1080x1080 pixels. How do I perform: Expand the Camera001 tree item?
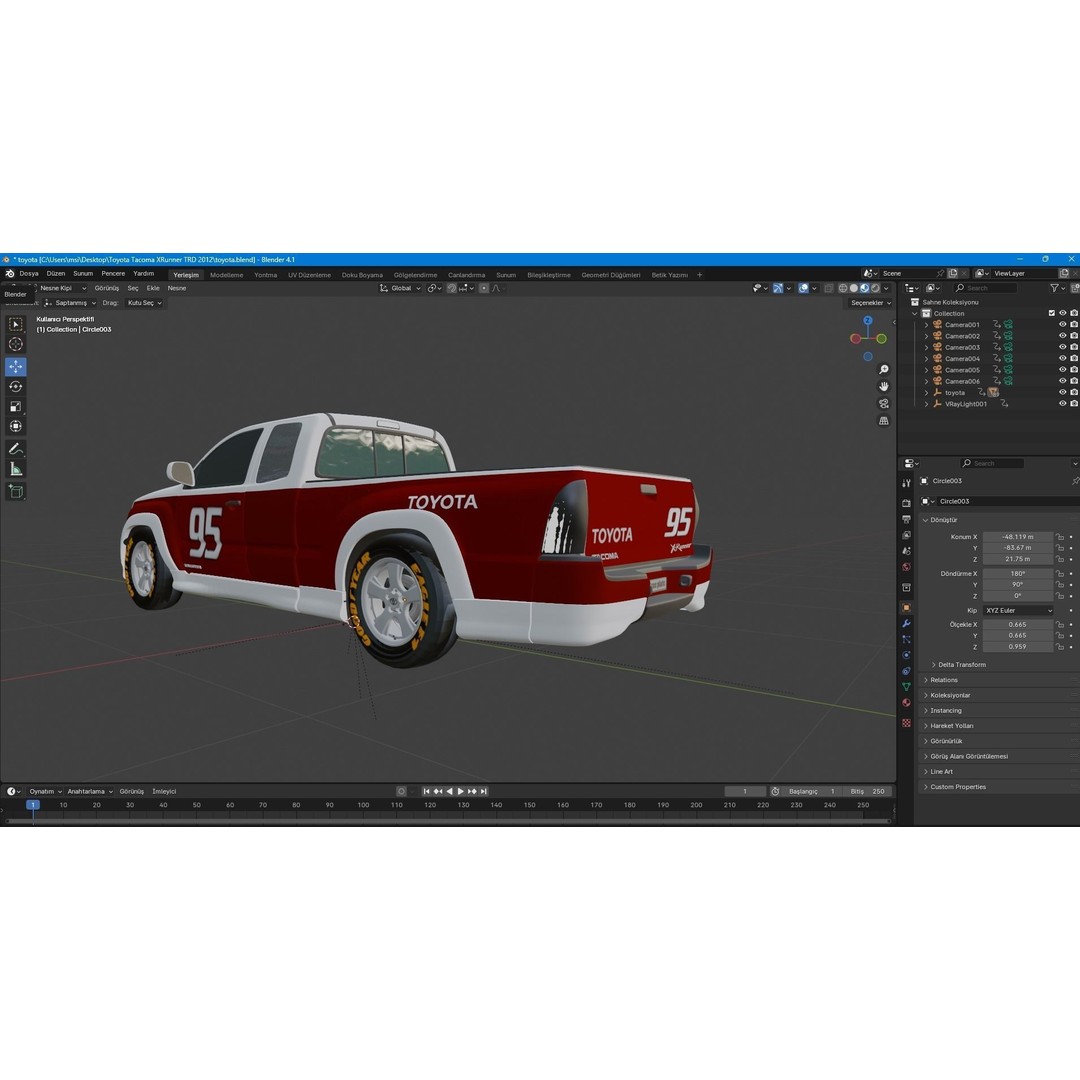pos(926,324)
